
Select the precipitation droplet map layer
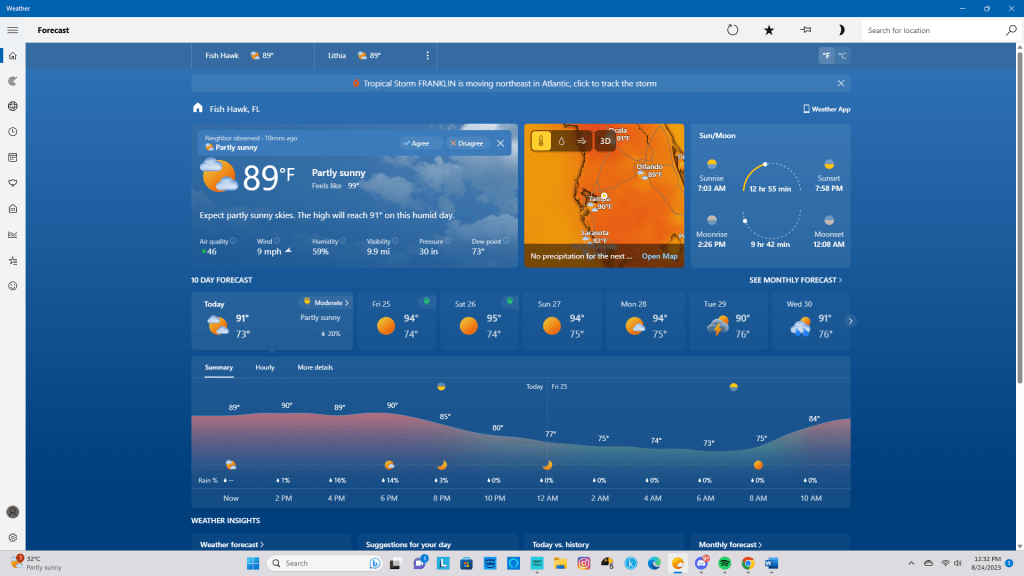tap(561, 141)
